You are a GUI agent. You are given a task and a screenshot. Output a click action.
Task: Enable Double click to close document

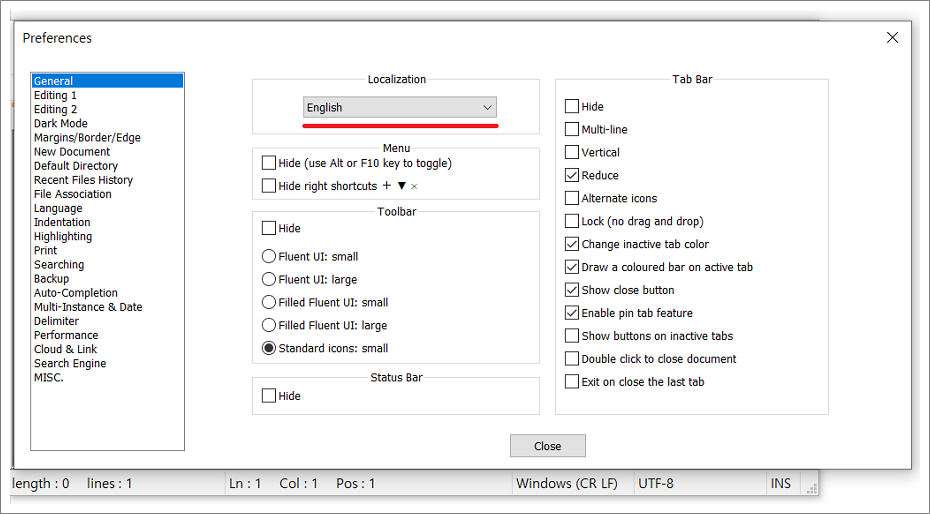pos(572,359)
